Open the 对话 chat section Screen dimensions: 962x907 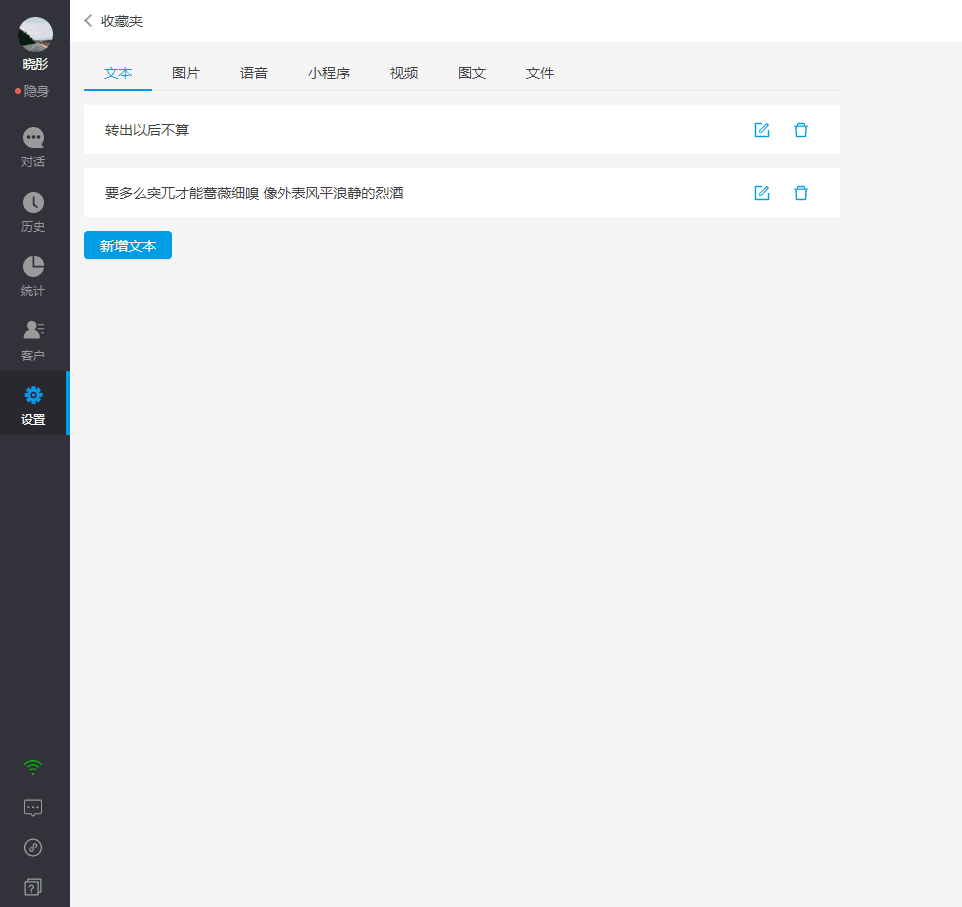pos(33,147)
